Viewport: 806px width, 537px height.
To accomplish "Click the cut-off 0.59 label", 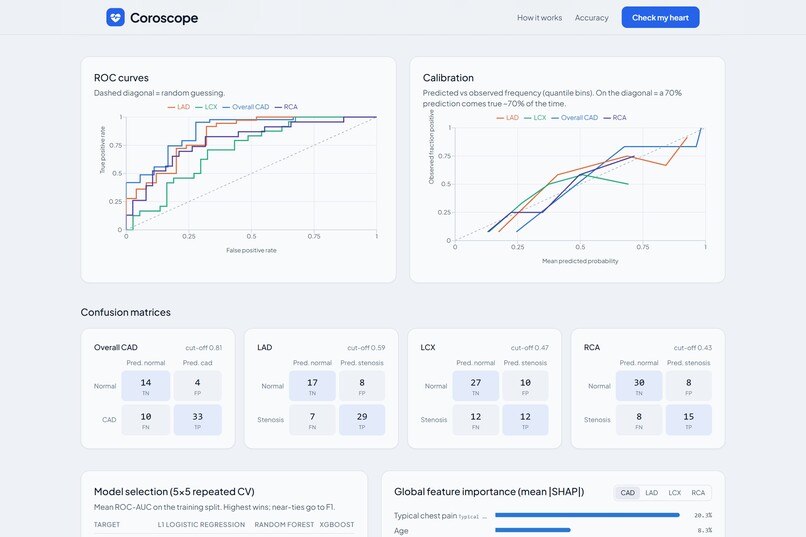I will (366, 348).
